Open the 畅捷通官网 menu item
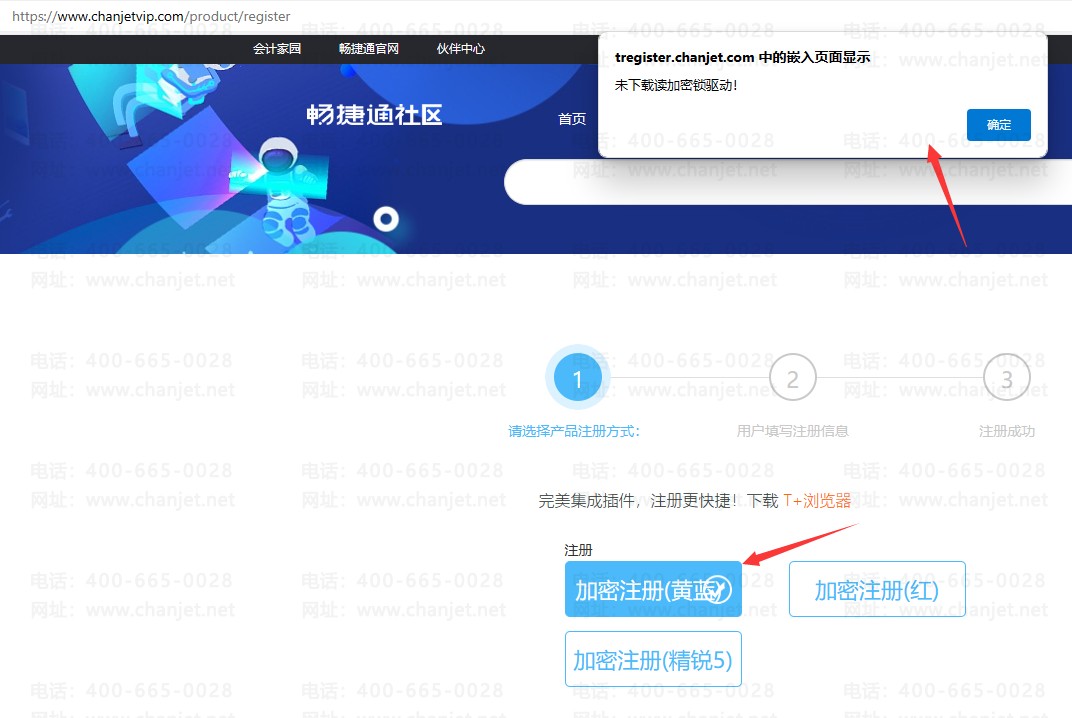1072x718 pixels. pos(368,49)
